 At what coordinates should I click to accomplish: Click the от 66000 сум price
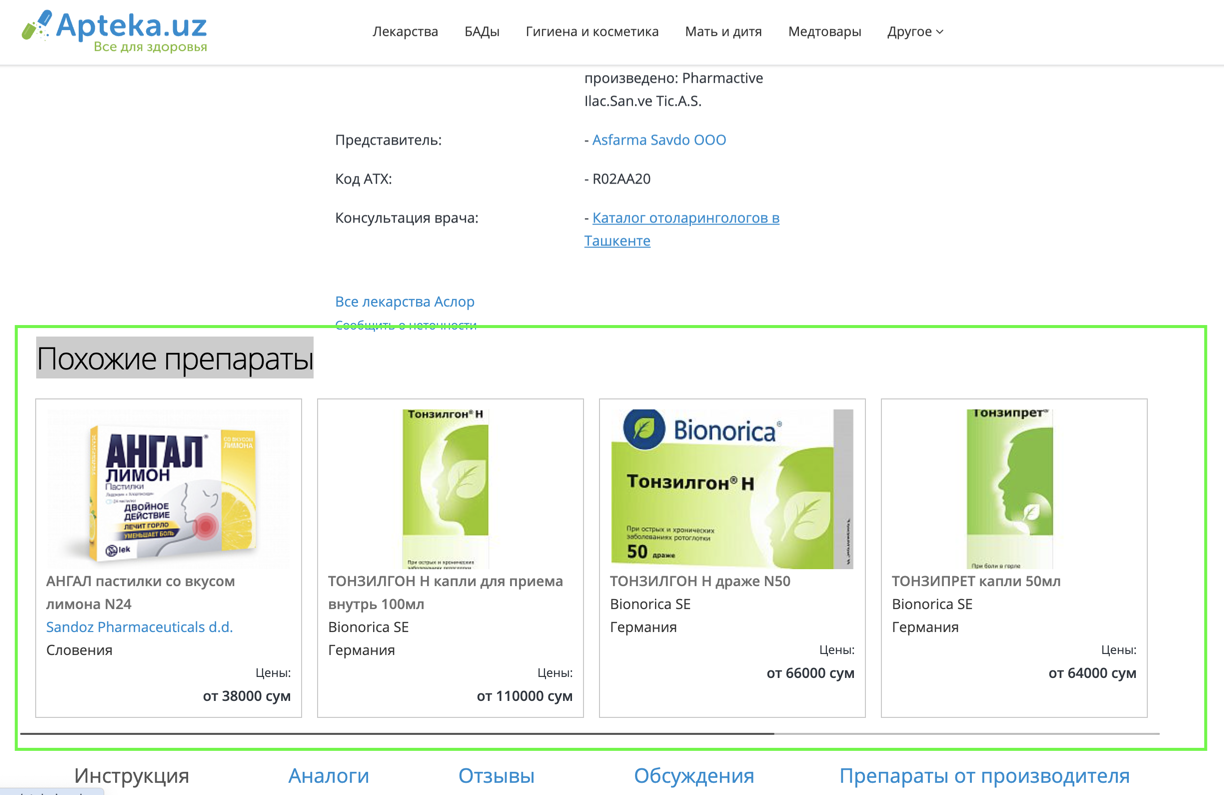(811, 673)
